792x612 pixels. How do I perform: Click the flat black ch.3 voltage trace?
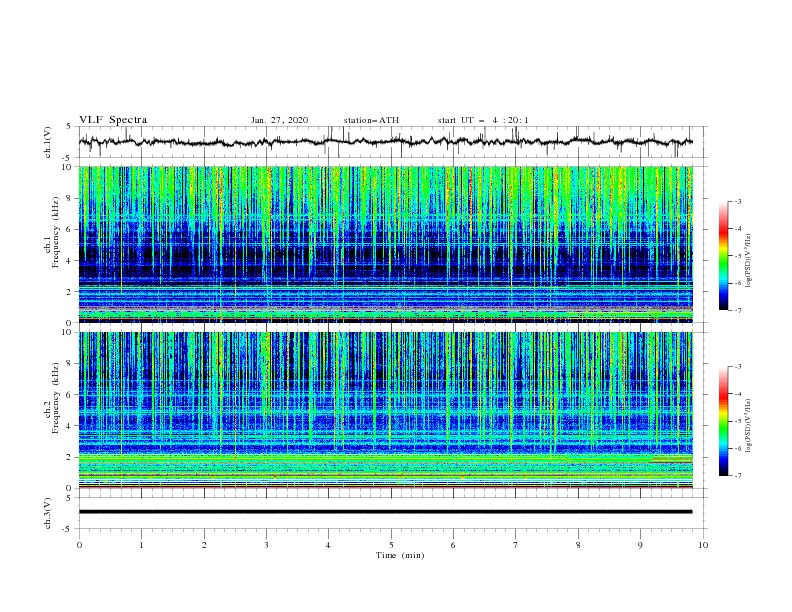tap(385, 512)
